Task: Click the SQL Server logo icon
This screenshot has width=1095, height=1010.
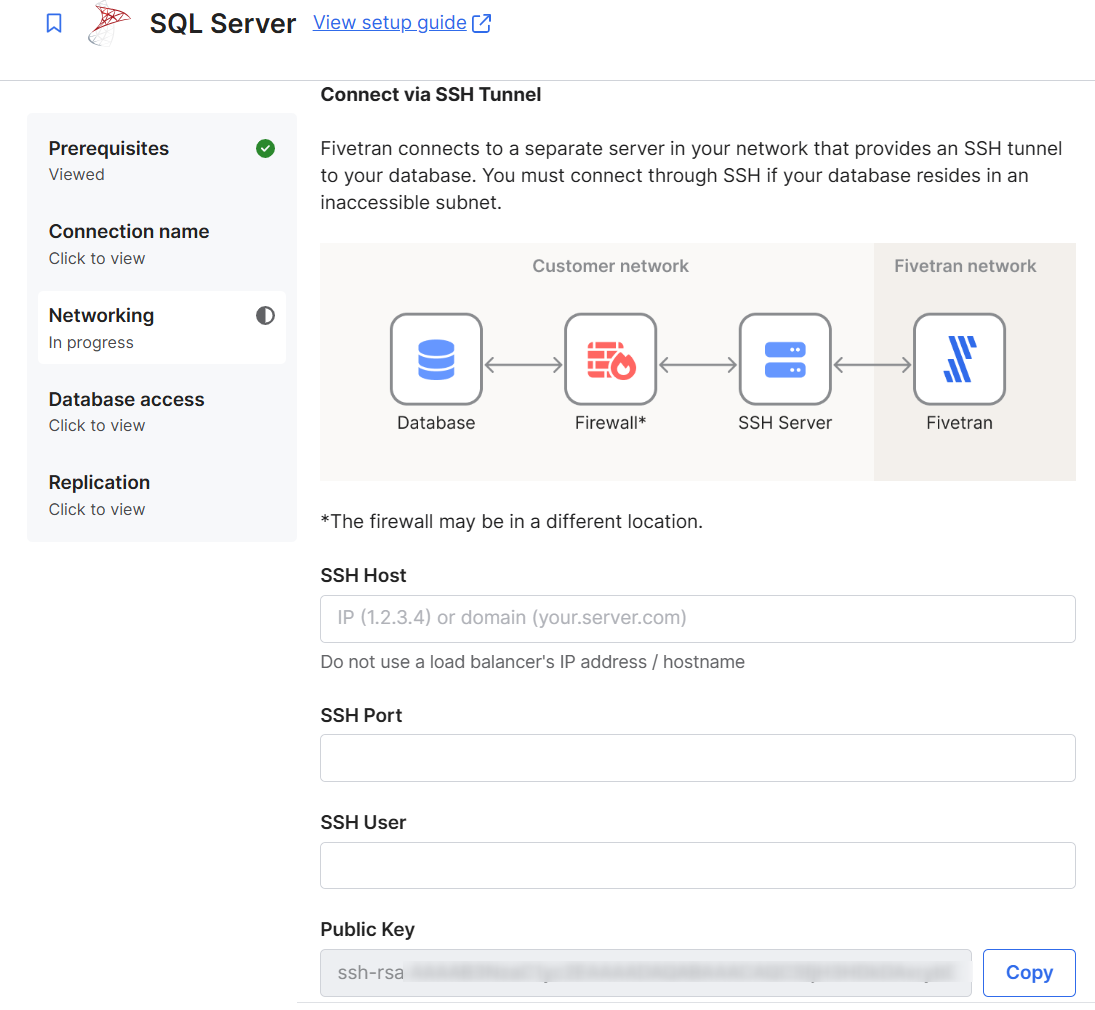Action: (109, 23)
